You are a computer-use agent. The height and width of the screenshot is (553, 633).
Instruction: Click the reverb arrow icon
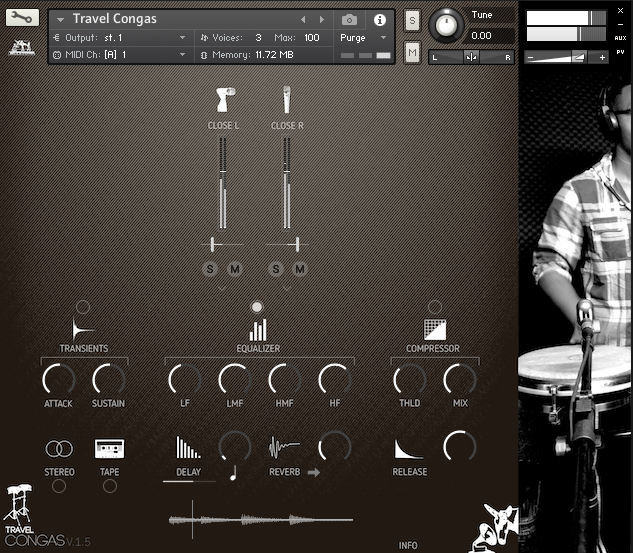pos(314,472)
